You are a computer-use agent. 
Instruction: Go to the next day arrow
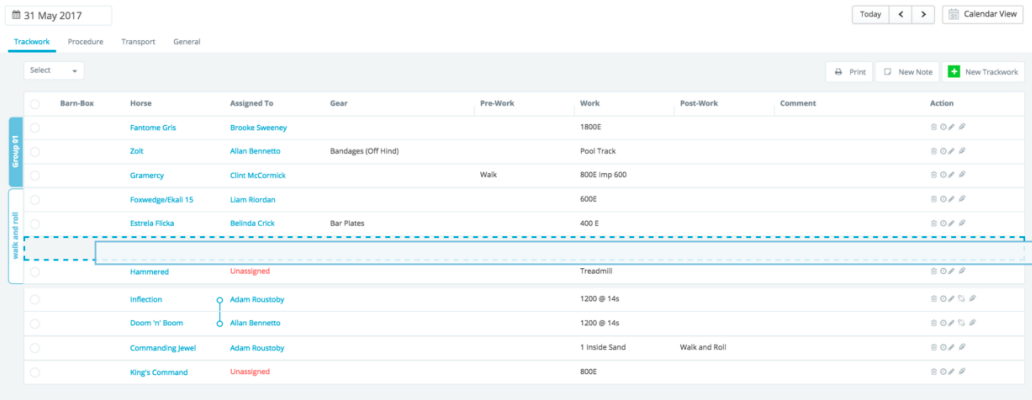[x=923, y=15]
